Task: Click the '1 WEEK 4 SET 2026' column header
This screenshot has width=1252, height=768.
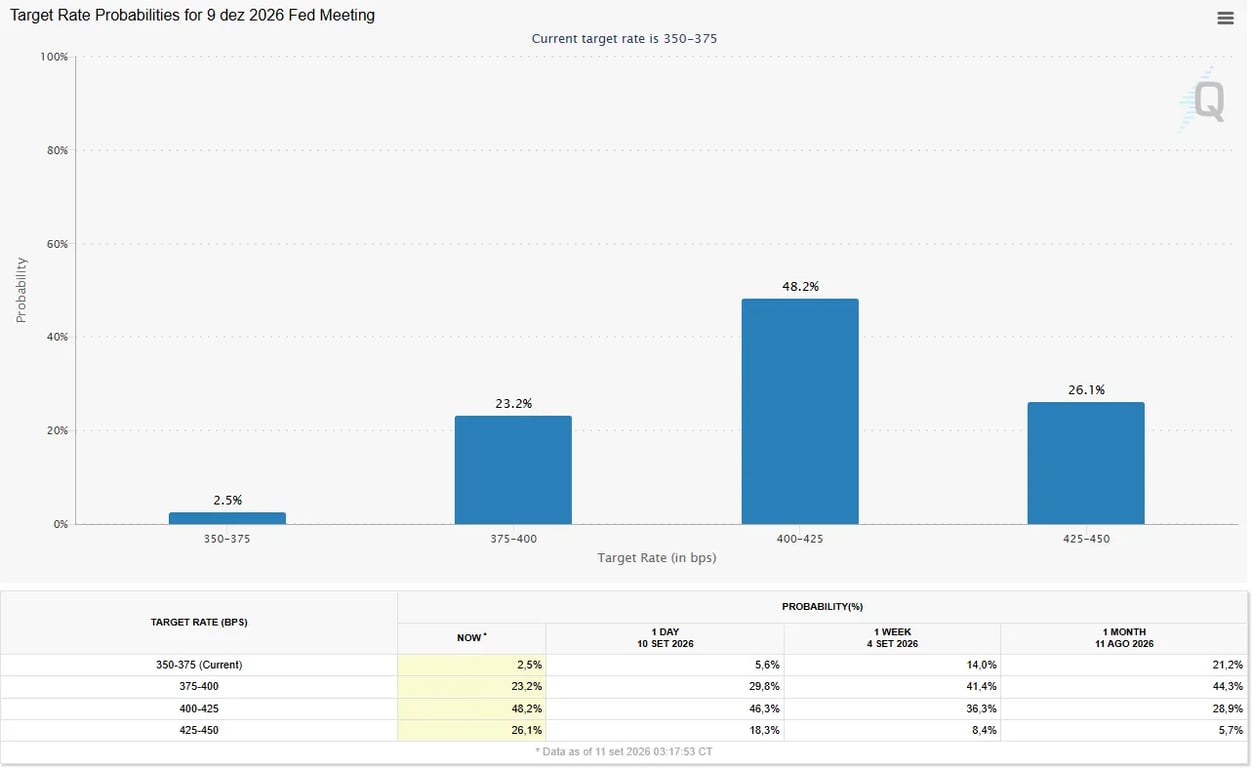Action: point(892,638)
